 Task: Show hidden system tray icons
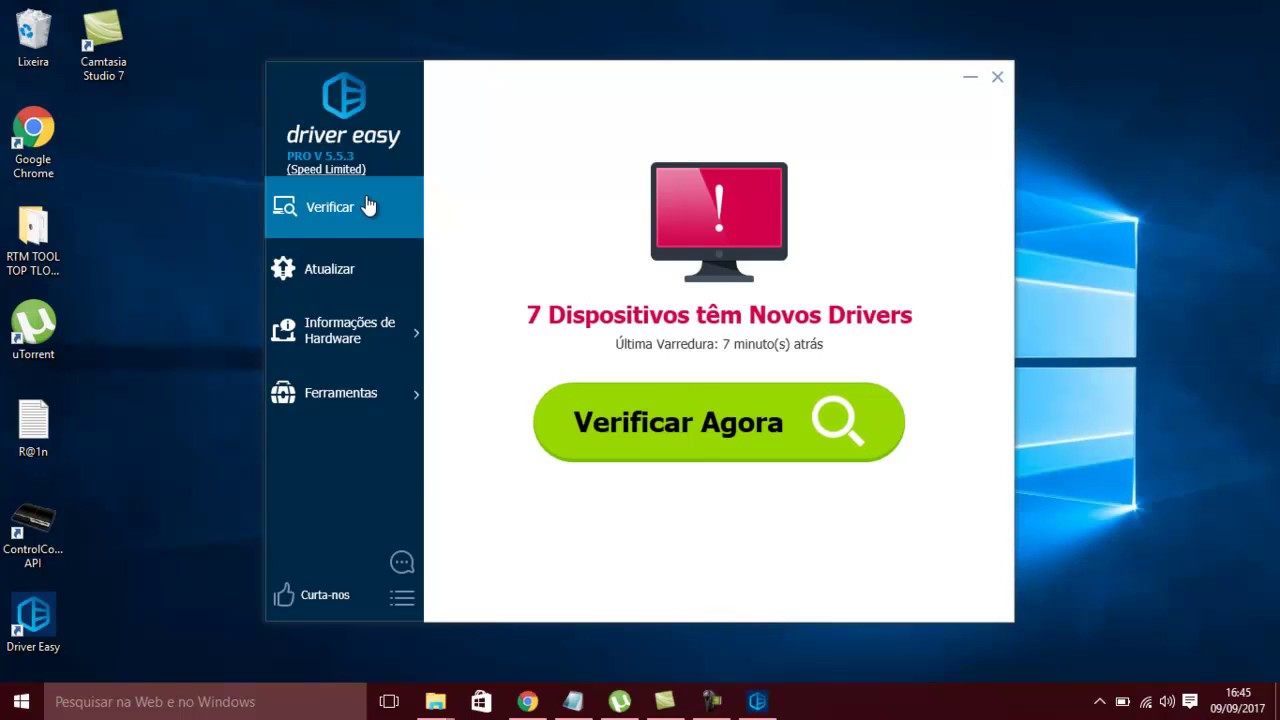click(x=1100, y=701)
